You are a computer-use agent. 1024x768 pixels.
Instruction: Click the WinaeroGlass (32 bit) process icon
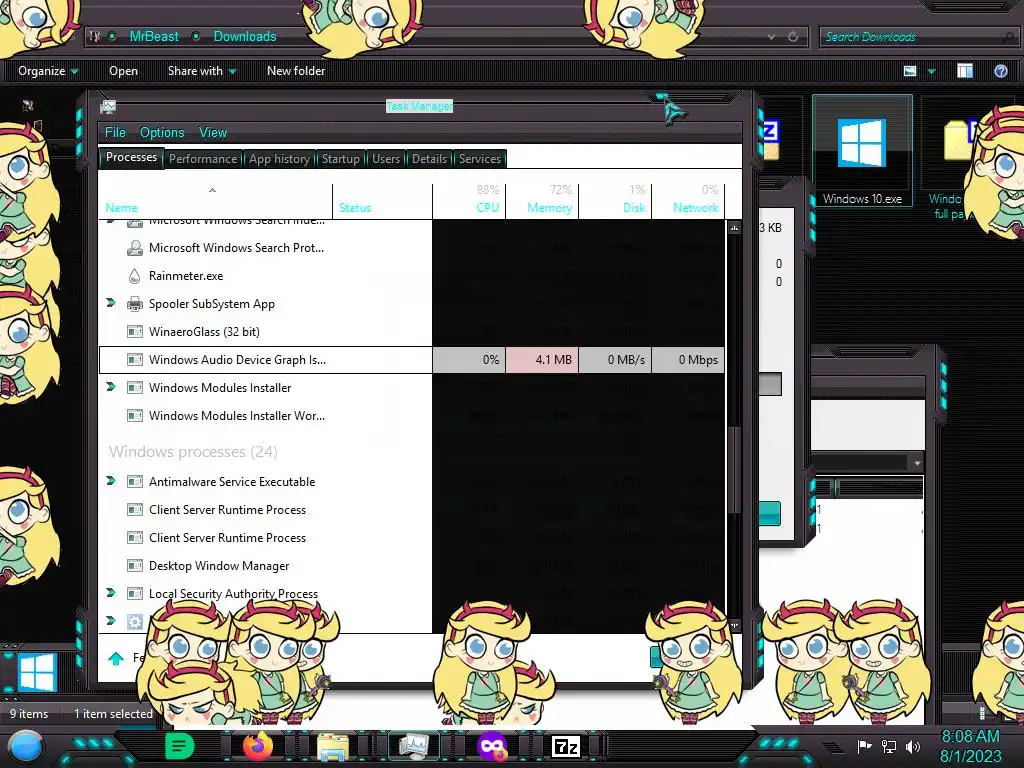point(135,332)
